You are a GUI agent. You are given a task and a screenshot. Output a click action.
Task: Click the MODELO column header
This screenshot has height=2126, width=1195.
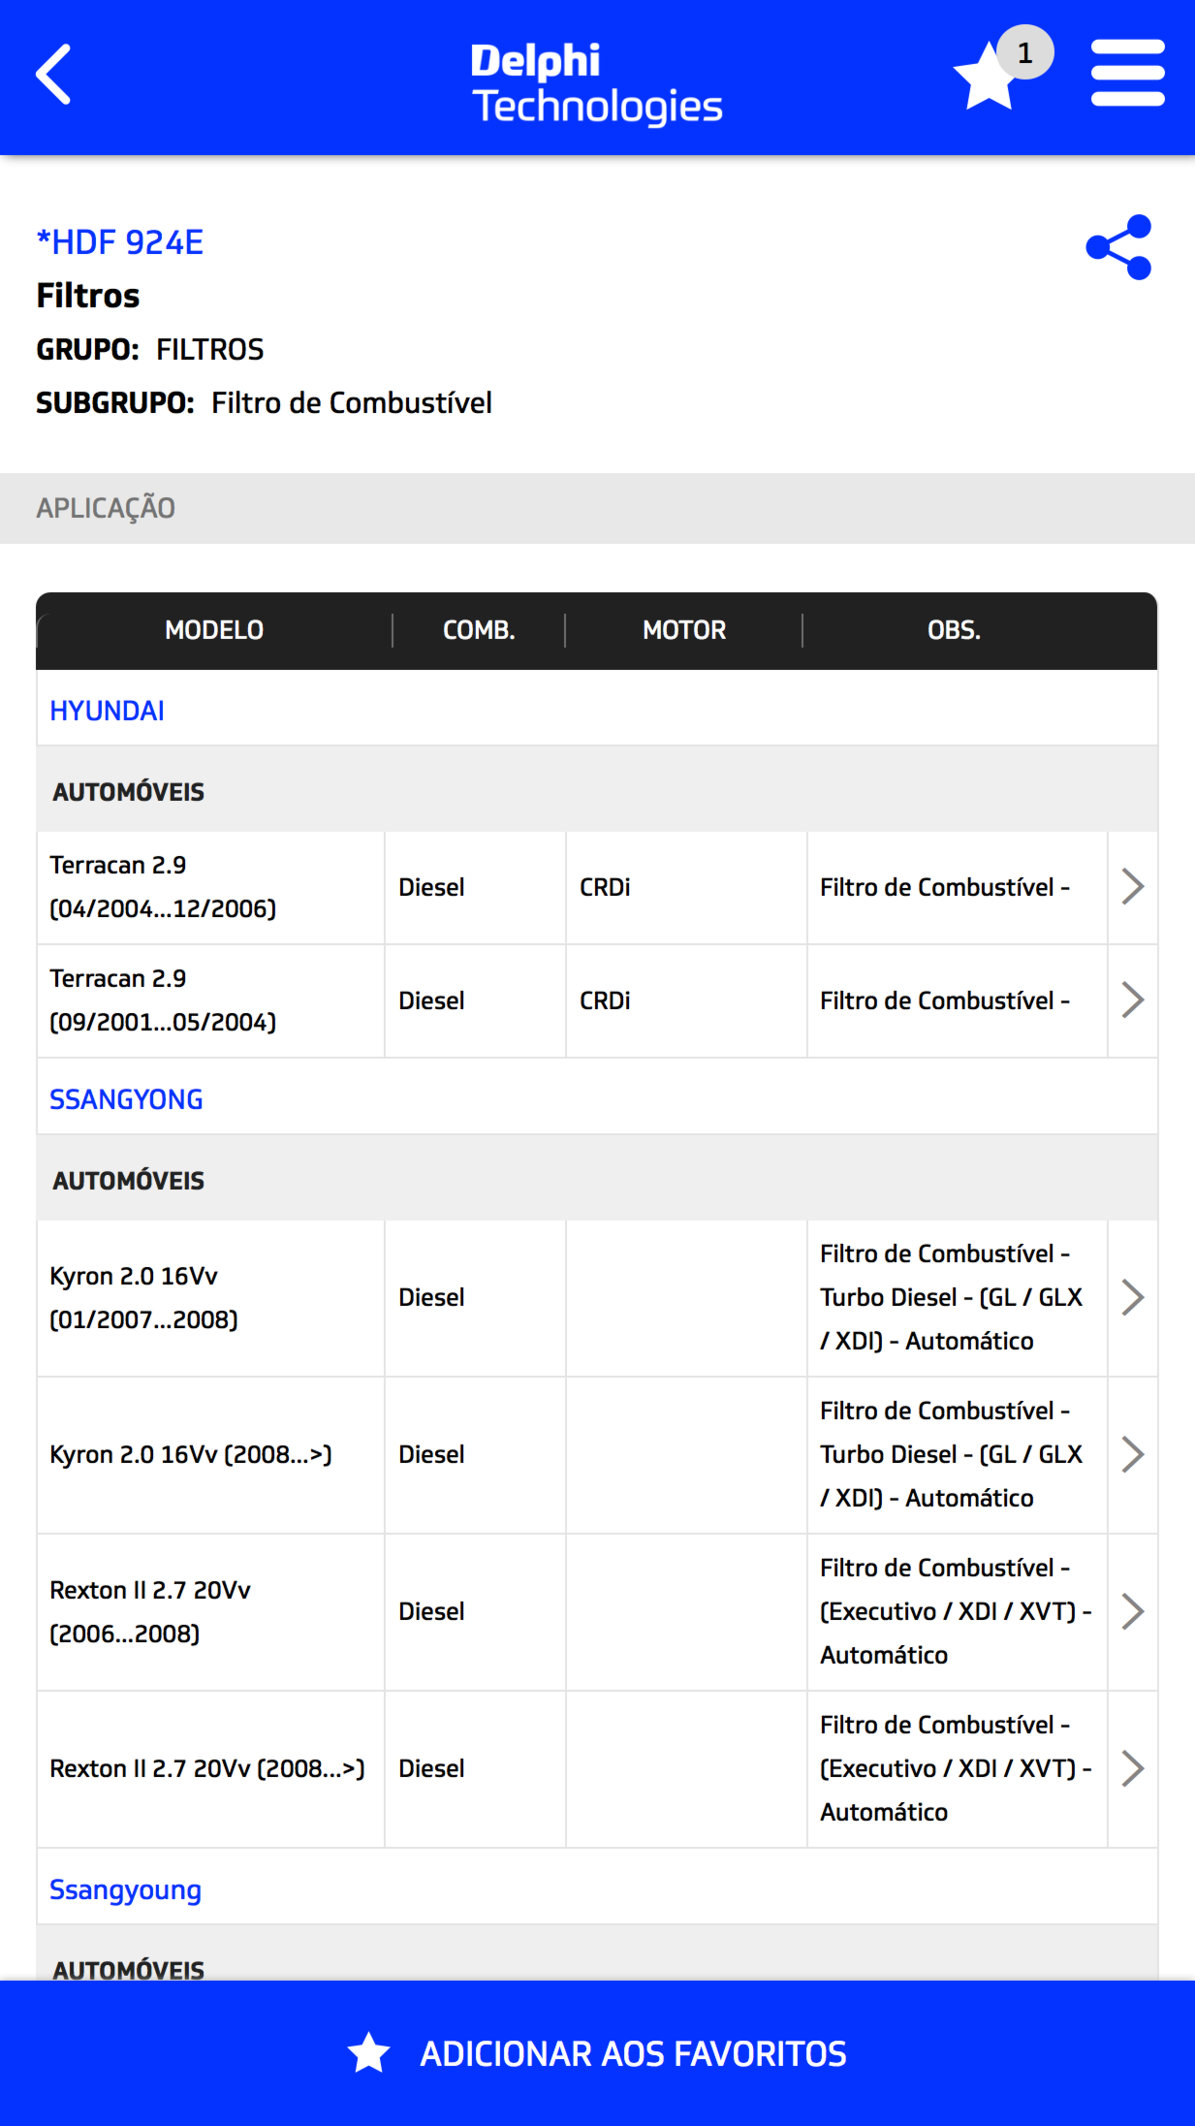(214, 630)
